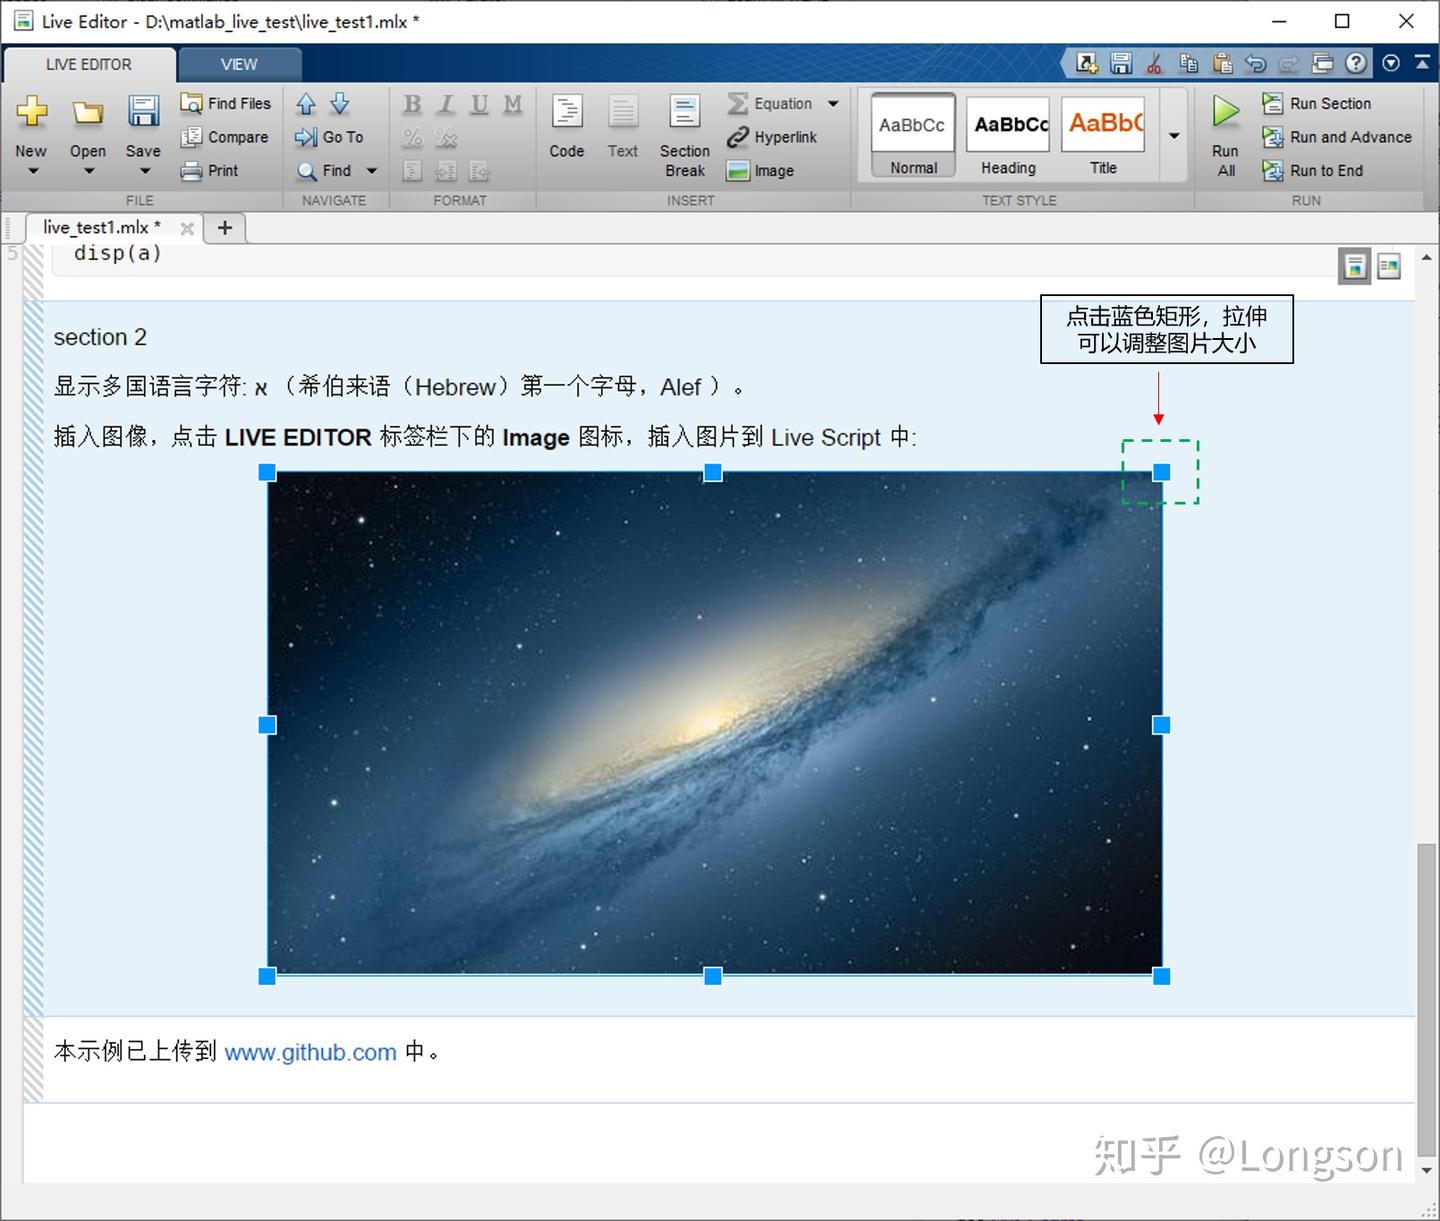This screenshot has height=1221, width=1440.
Task: Apply the Title text style
Action: (x=1103, y=135)
